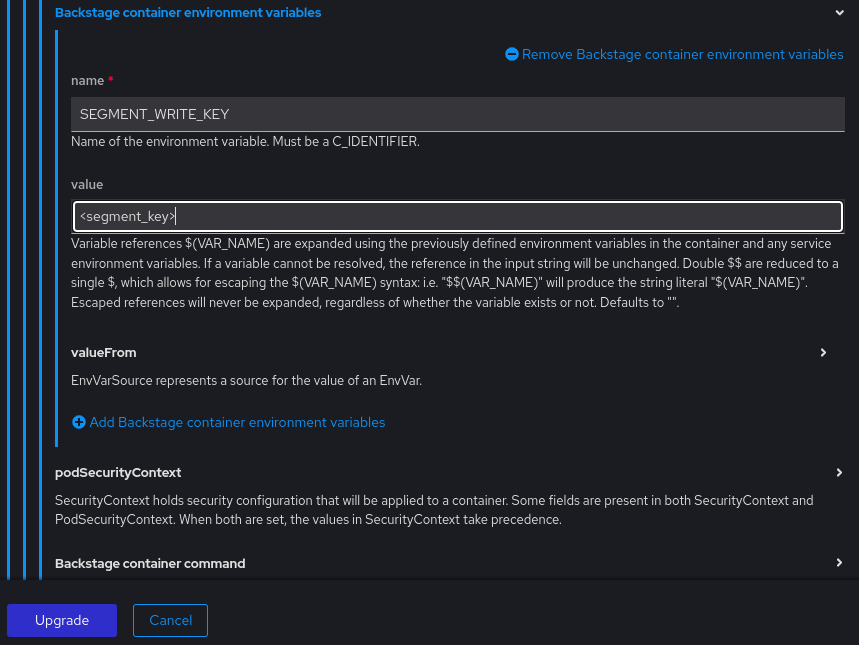
Task: Click the podSecurityContext section label
Action: tap(118, 472)
